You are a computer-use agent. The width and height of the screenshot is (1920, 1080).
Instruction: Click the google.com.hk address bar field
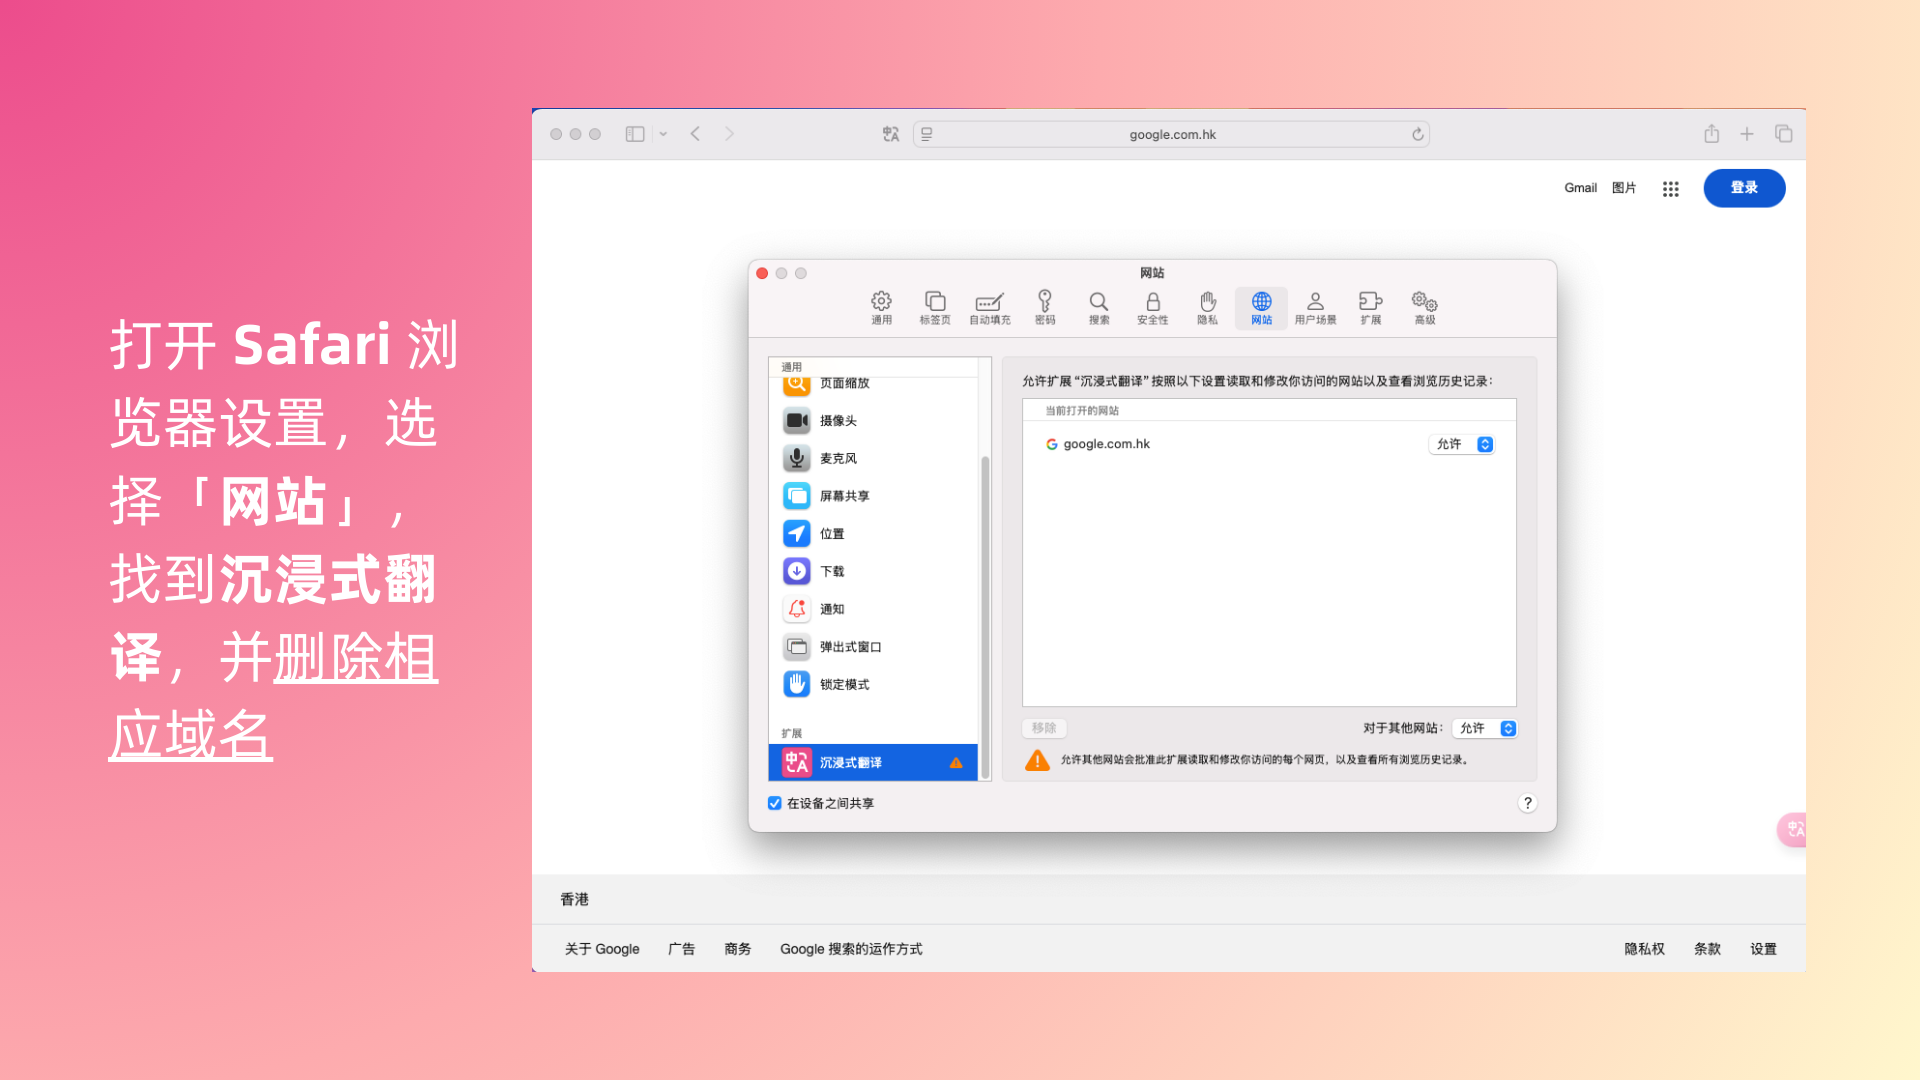click(x=1172, y=134)
